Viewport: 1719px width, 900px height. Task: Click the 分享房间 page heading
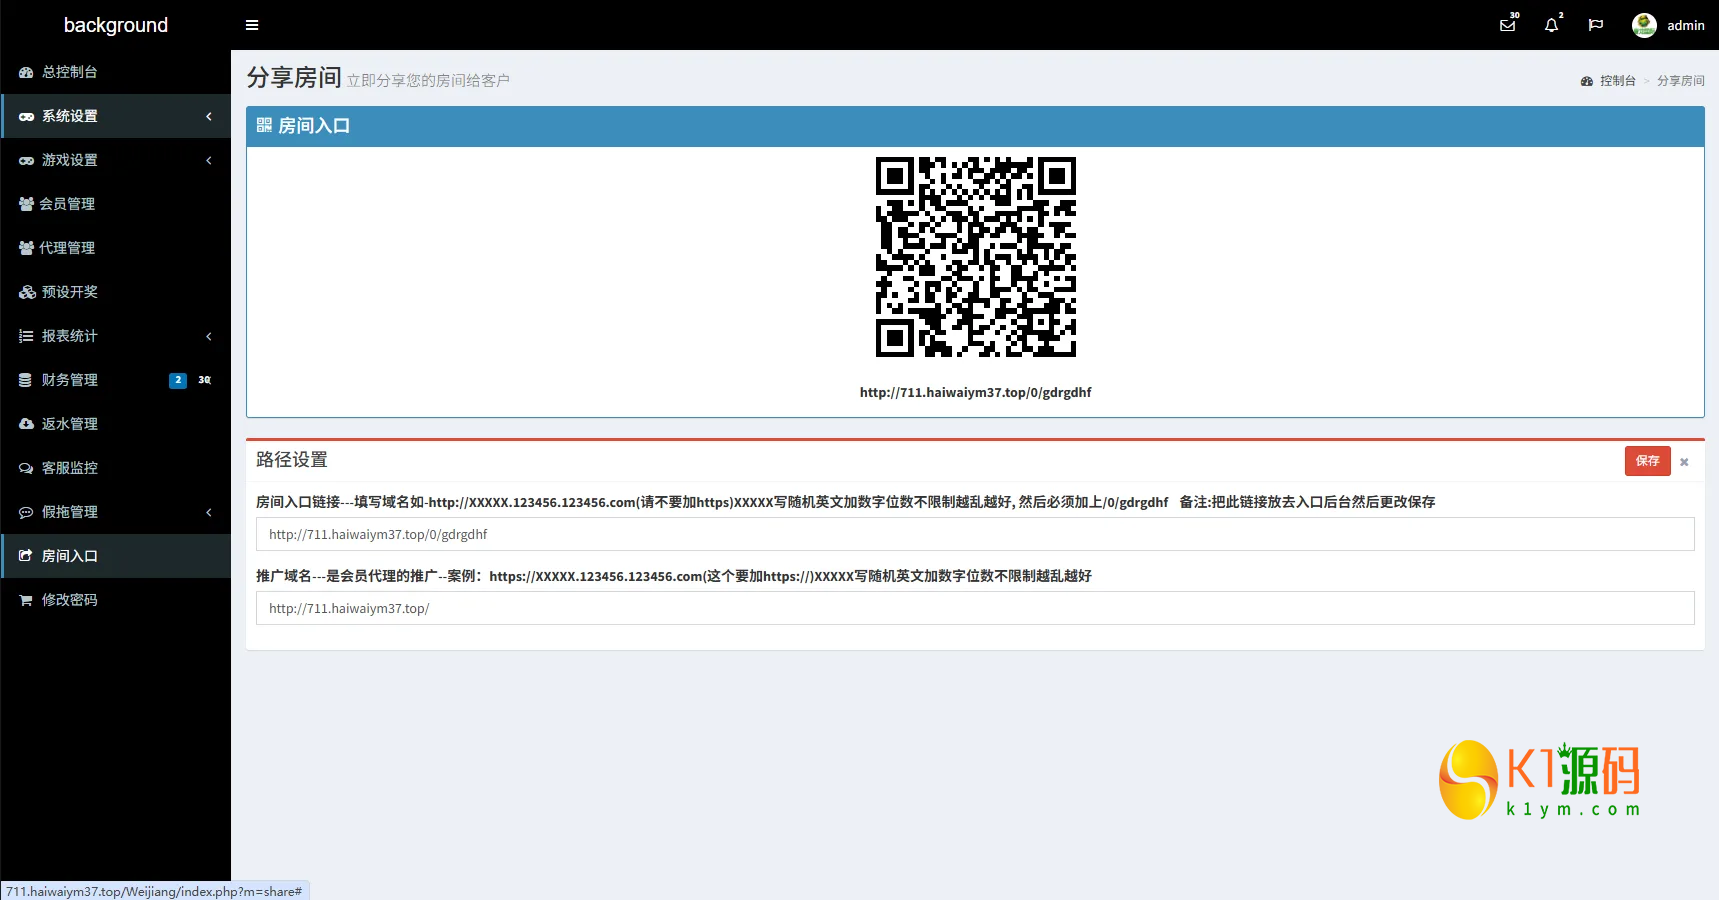[294, 78]
